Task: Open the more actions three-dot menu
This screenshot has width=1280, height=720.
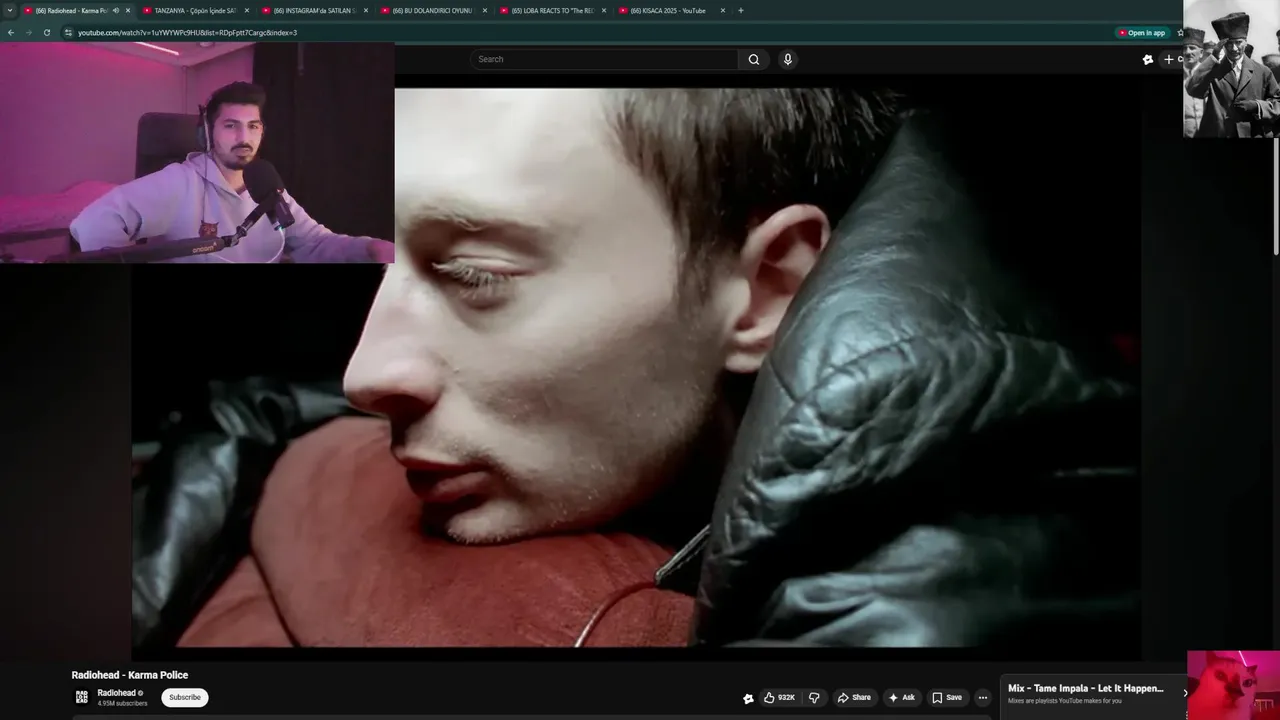Action: 983,697
